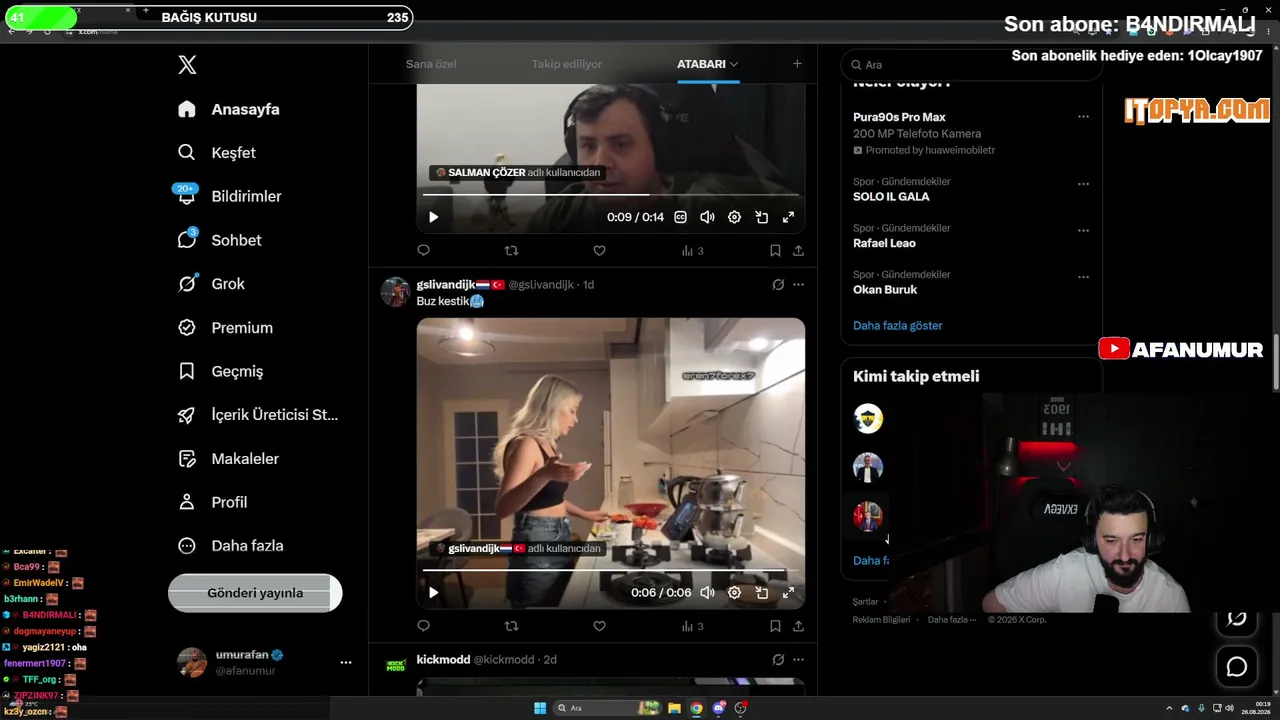This screenshot has height=720, width=1280.
Task: Mute the gslivandijk video
Action: [x=707, y=592]
